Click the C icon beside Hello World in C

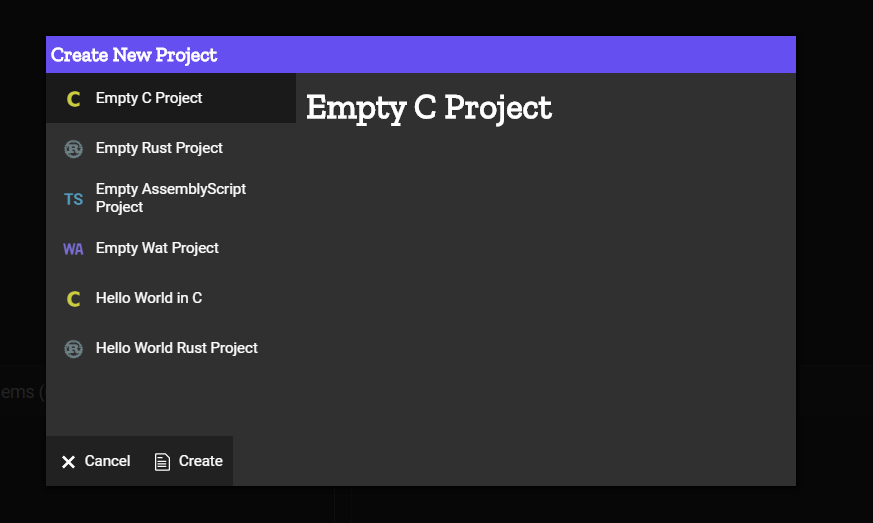tap(73, 299)
